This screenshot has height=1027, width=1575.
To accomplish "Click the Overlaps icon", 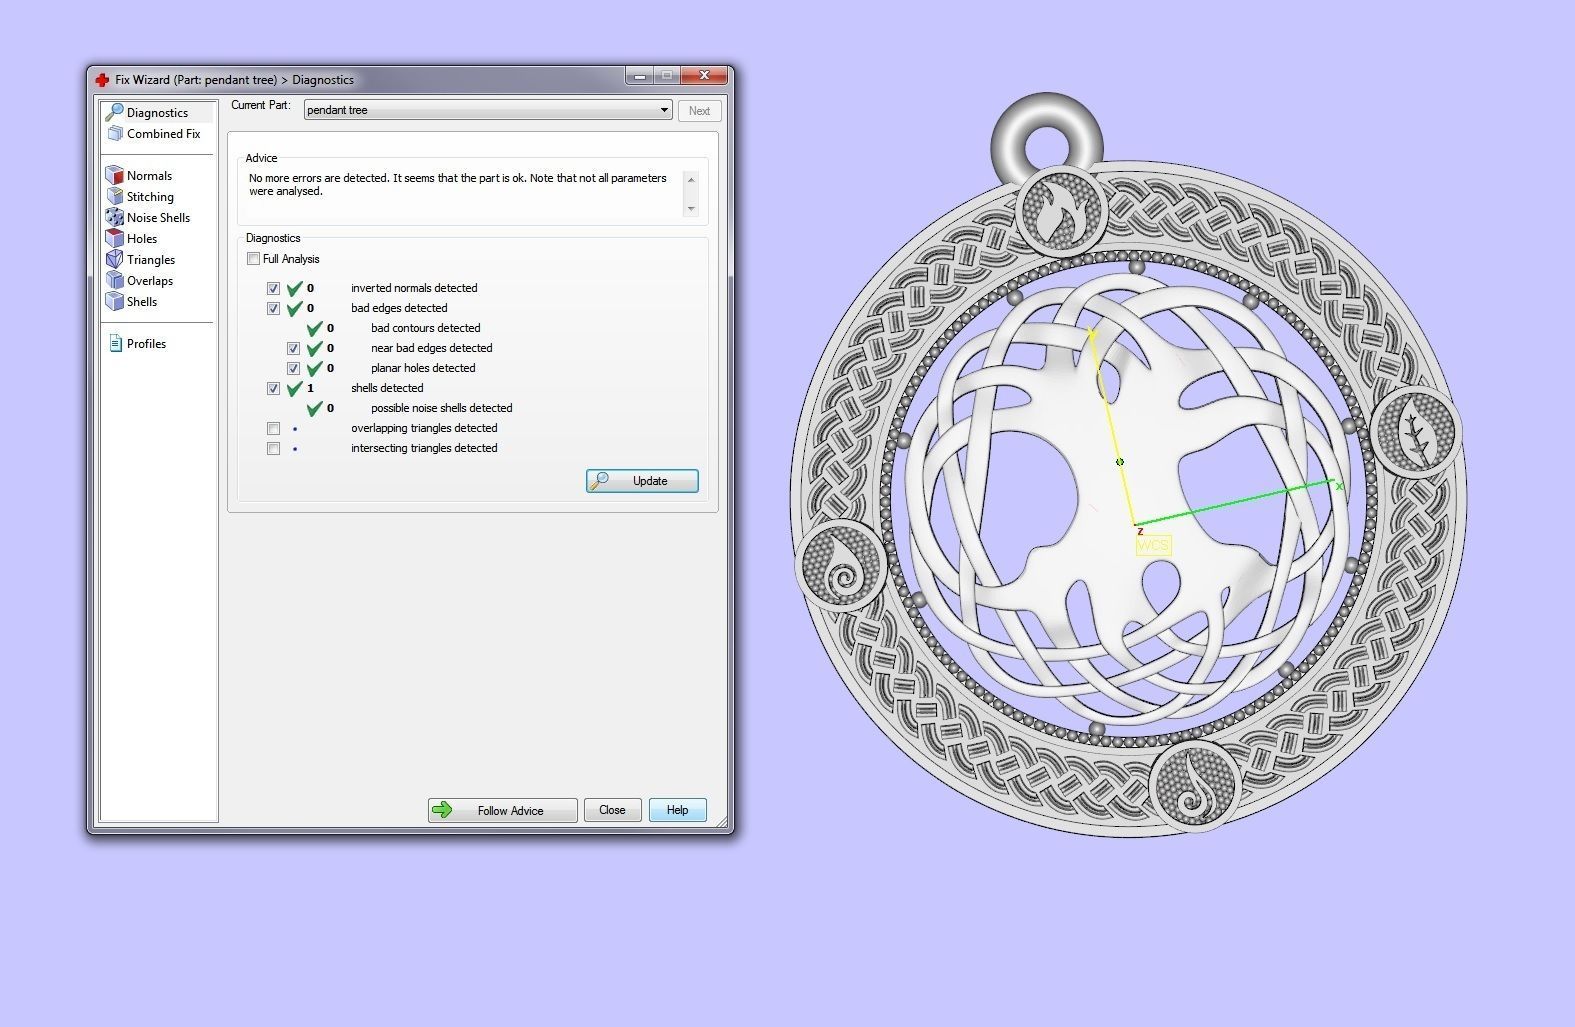I will (x=114, y=280).
